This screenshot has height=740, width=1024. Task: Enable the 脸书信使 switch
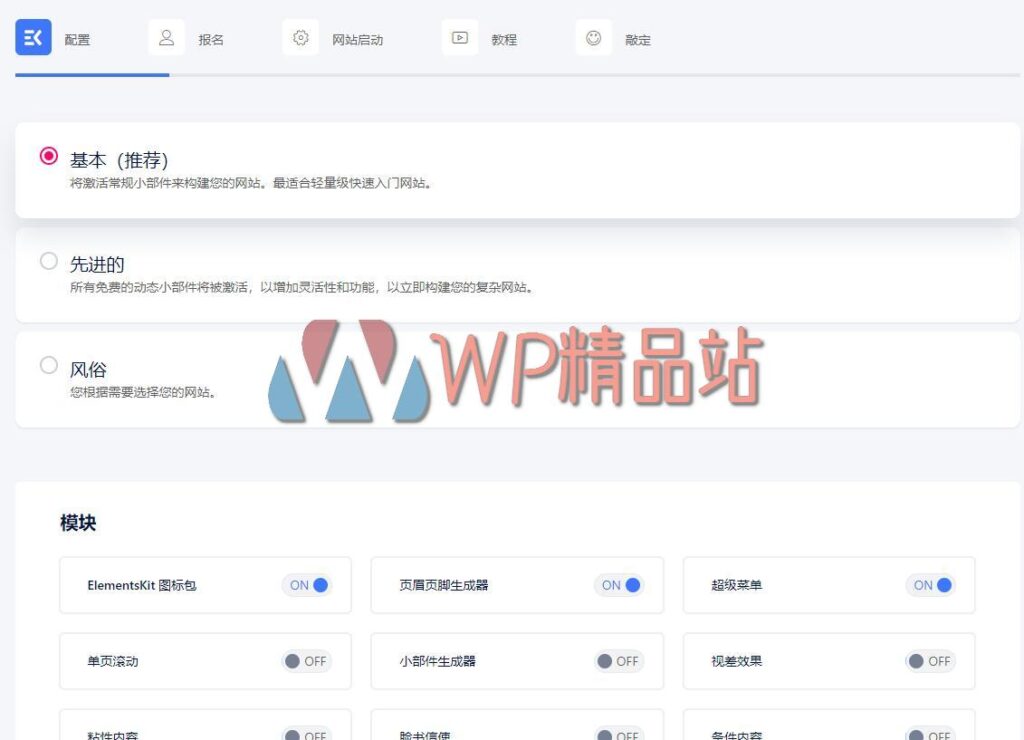[x=618, y=735]
